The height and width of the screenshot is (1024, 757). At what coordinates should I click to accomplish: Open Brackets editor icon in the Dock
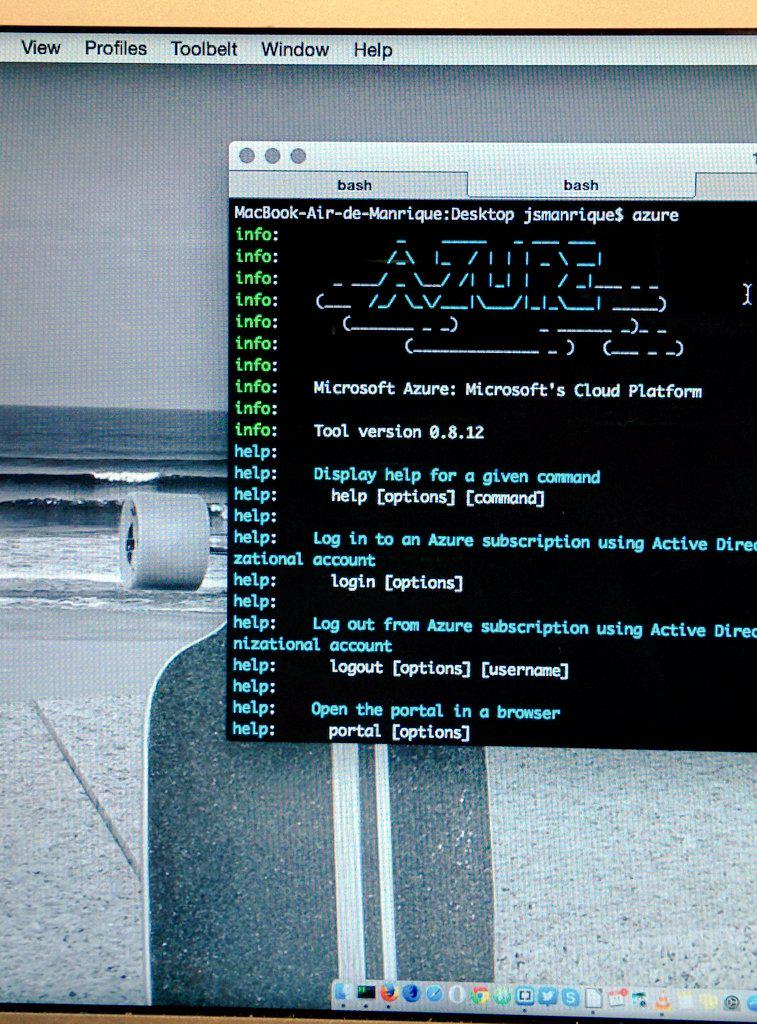[524, 995]
